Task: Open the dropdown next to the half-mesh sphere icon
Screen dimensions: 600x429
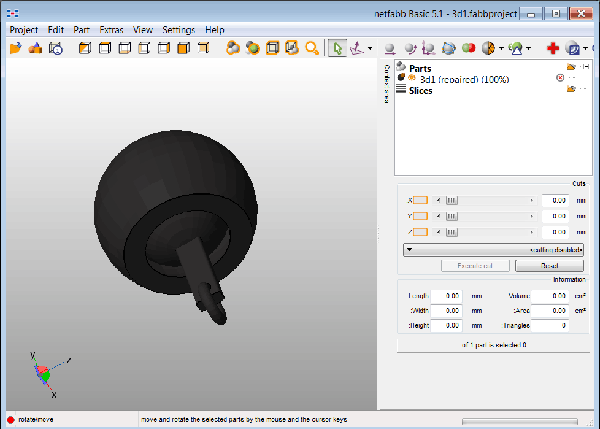Action: [x=501, y=49]
